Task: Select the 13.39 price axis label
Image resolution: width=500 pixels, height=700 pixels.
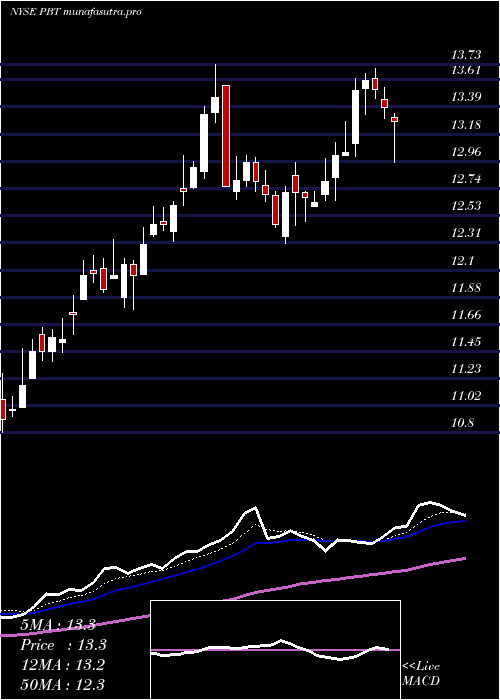Action: click(x=466, y=97)
